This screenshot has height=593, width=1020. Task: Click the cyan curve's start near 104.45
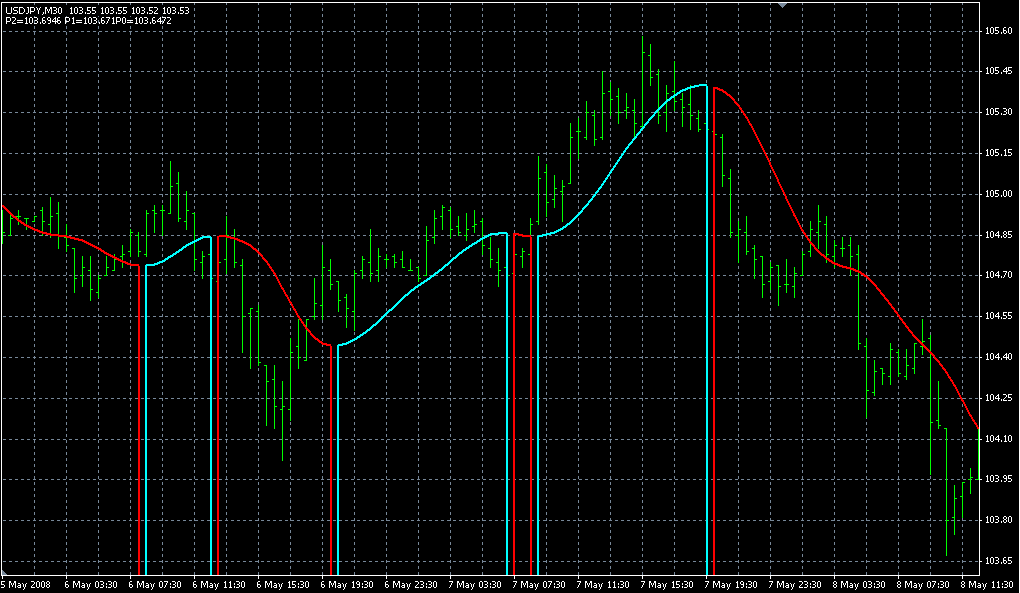click(340, 344)
